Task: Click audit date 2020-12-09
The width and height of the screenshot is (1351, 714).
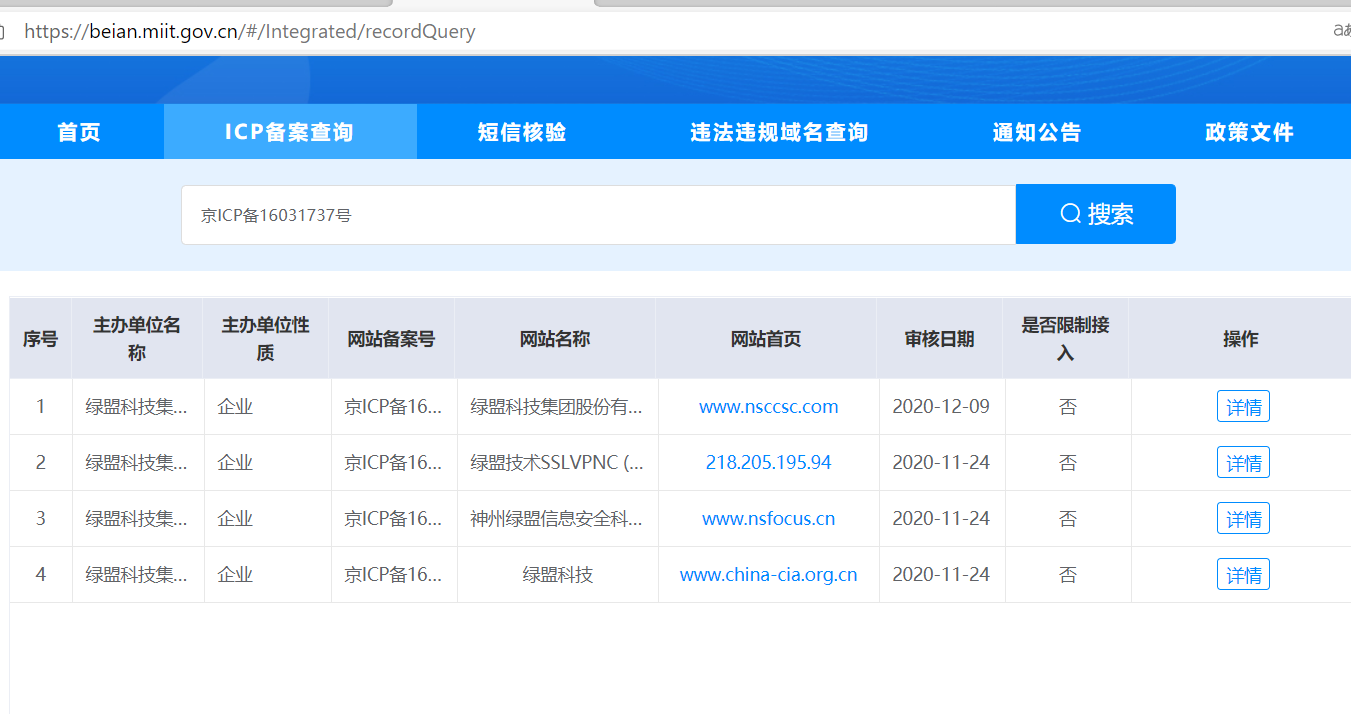Action: click(941, 407)
